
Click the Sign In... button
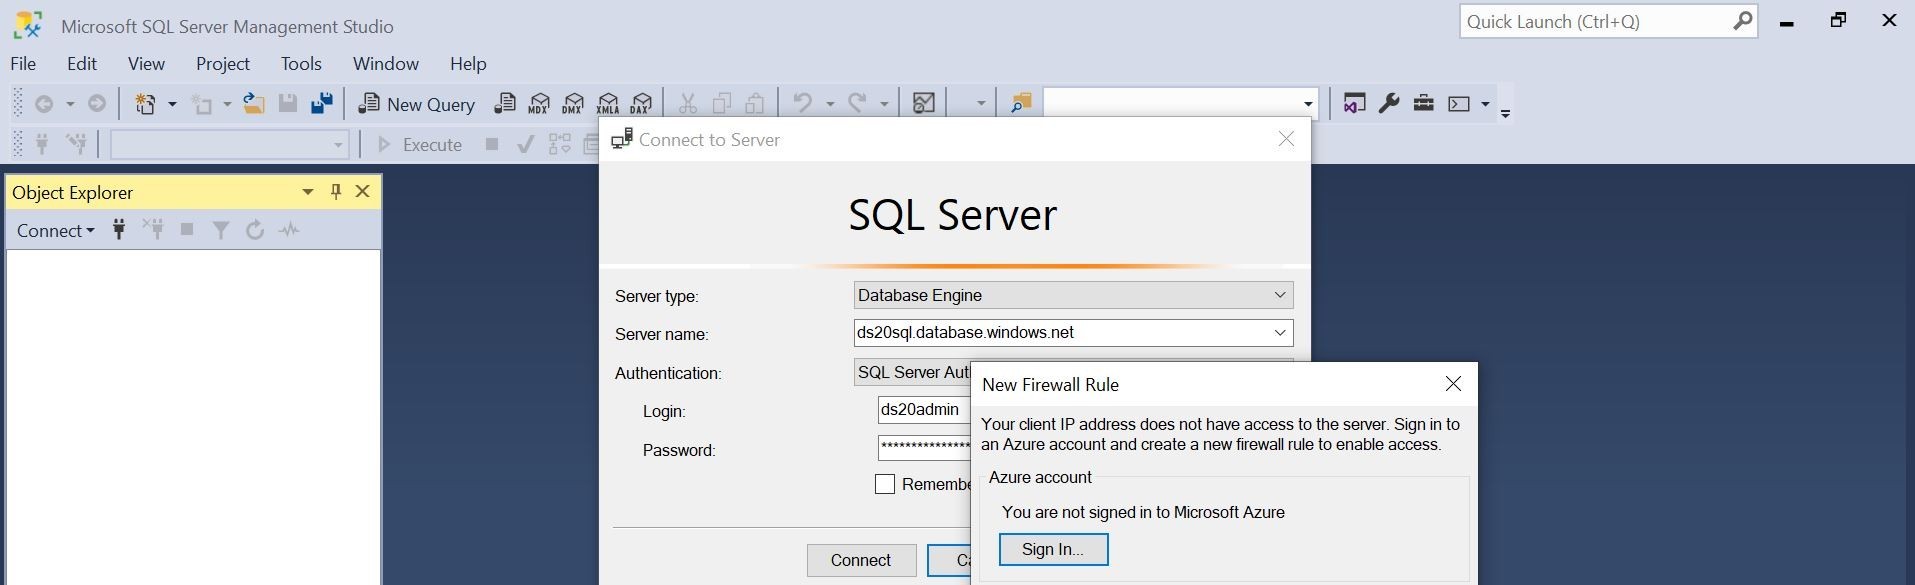pos(1053,549)
